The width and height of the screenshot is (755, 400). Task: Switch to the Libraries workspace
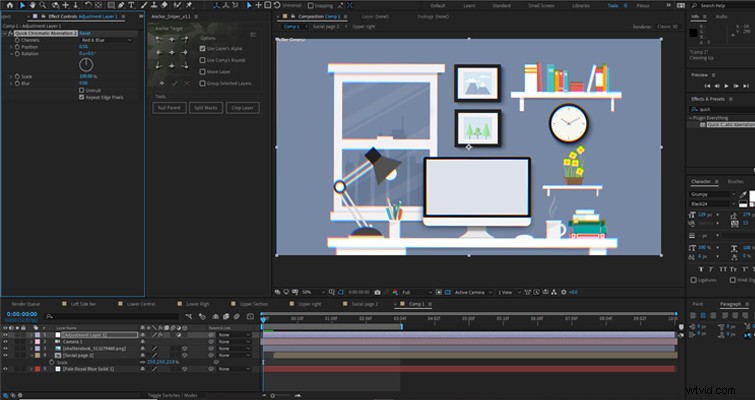(581, 6)
